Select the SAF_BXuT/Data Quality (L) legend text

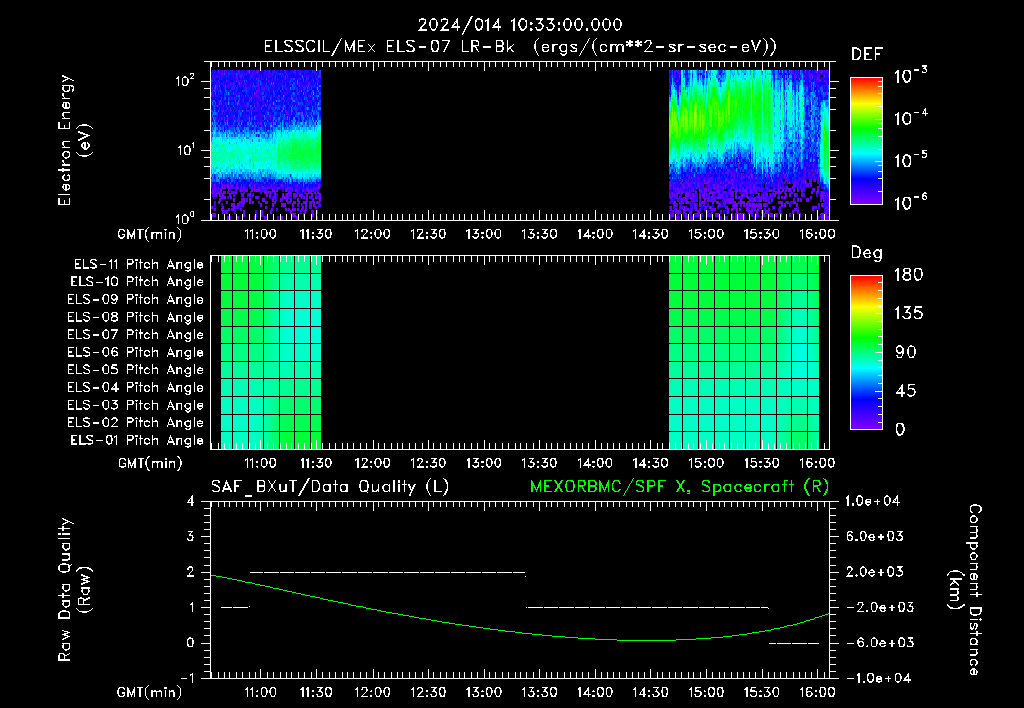pyautogui.click(x=330, y=487)
